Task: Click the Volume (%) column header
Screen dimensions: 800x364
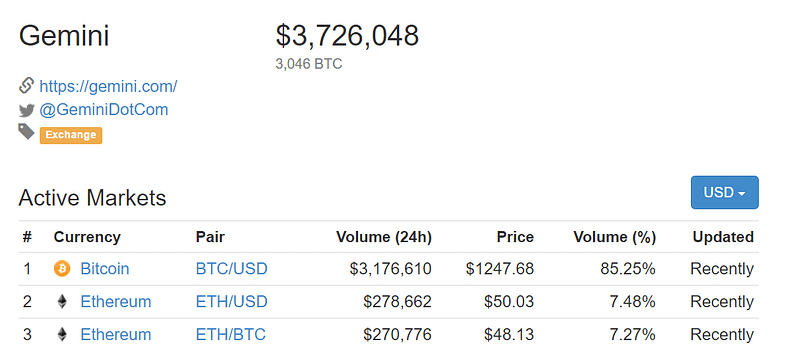Action: point(614,237)
